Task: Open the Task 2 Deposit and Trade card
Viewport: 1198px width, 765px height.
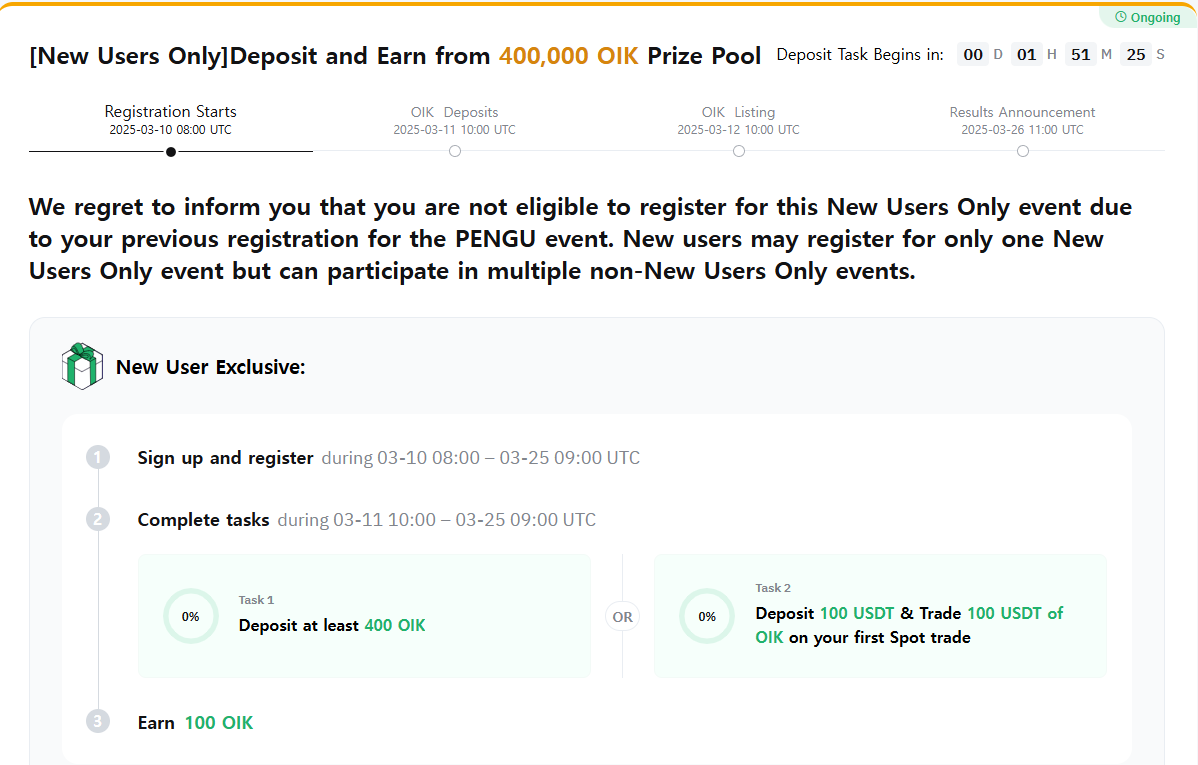Action: pos(880,616)
